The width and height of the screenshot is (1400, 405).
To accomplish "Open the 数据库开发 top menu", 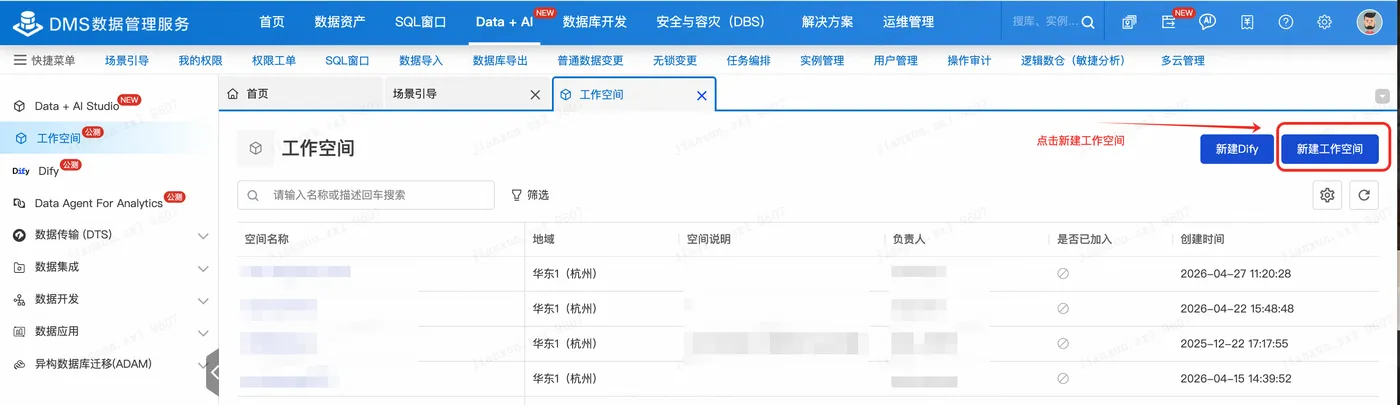I will pyautogui.click(x=595, y=22).
